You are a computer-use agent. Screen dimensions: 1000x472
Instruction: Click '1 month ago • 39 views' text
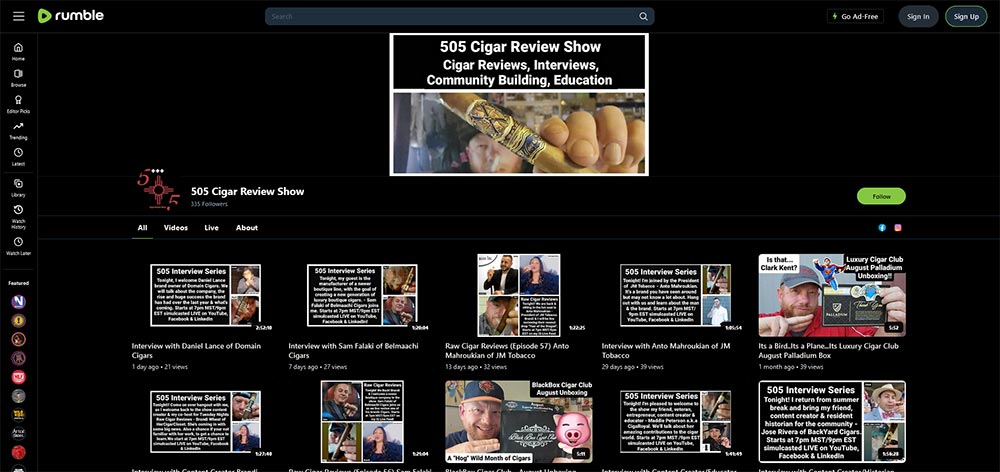[x=791, y=367]
